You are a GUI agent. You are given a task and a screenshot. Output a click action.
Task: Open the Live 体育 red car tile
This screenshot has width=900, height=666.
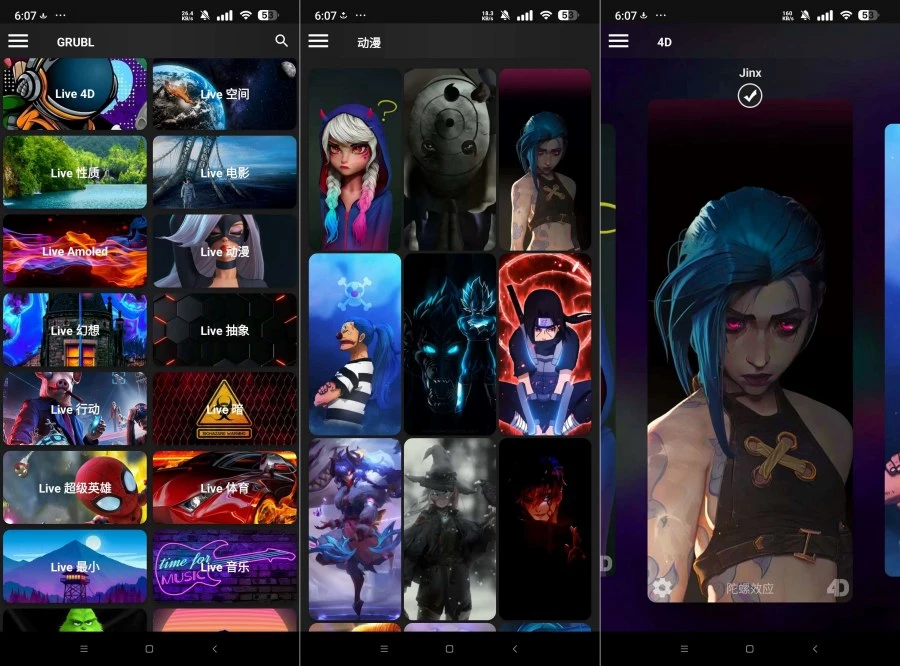tap(225, 488)
